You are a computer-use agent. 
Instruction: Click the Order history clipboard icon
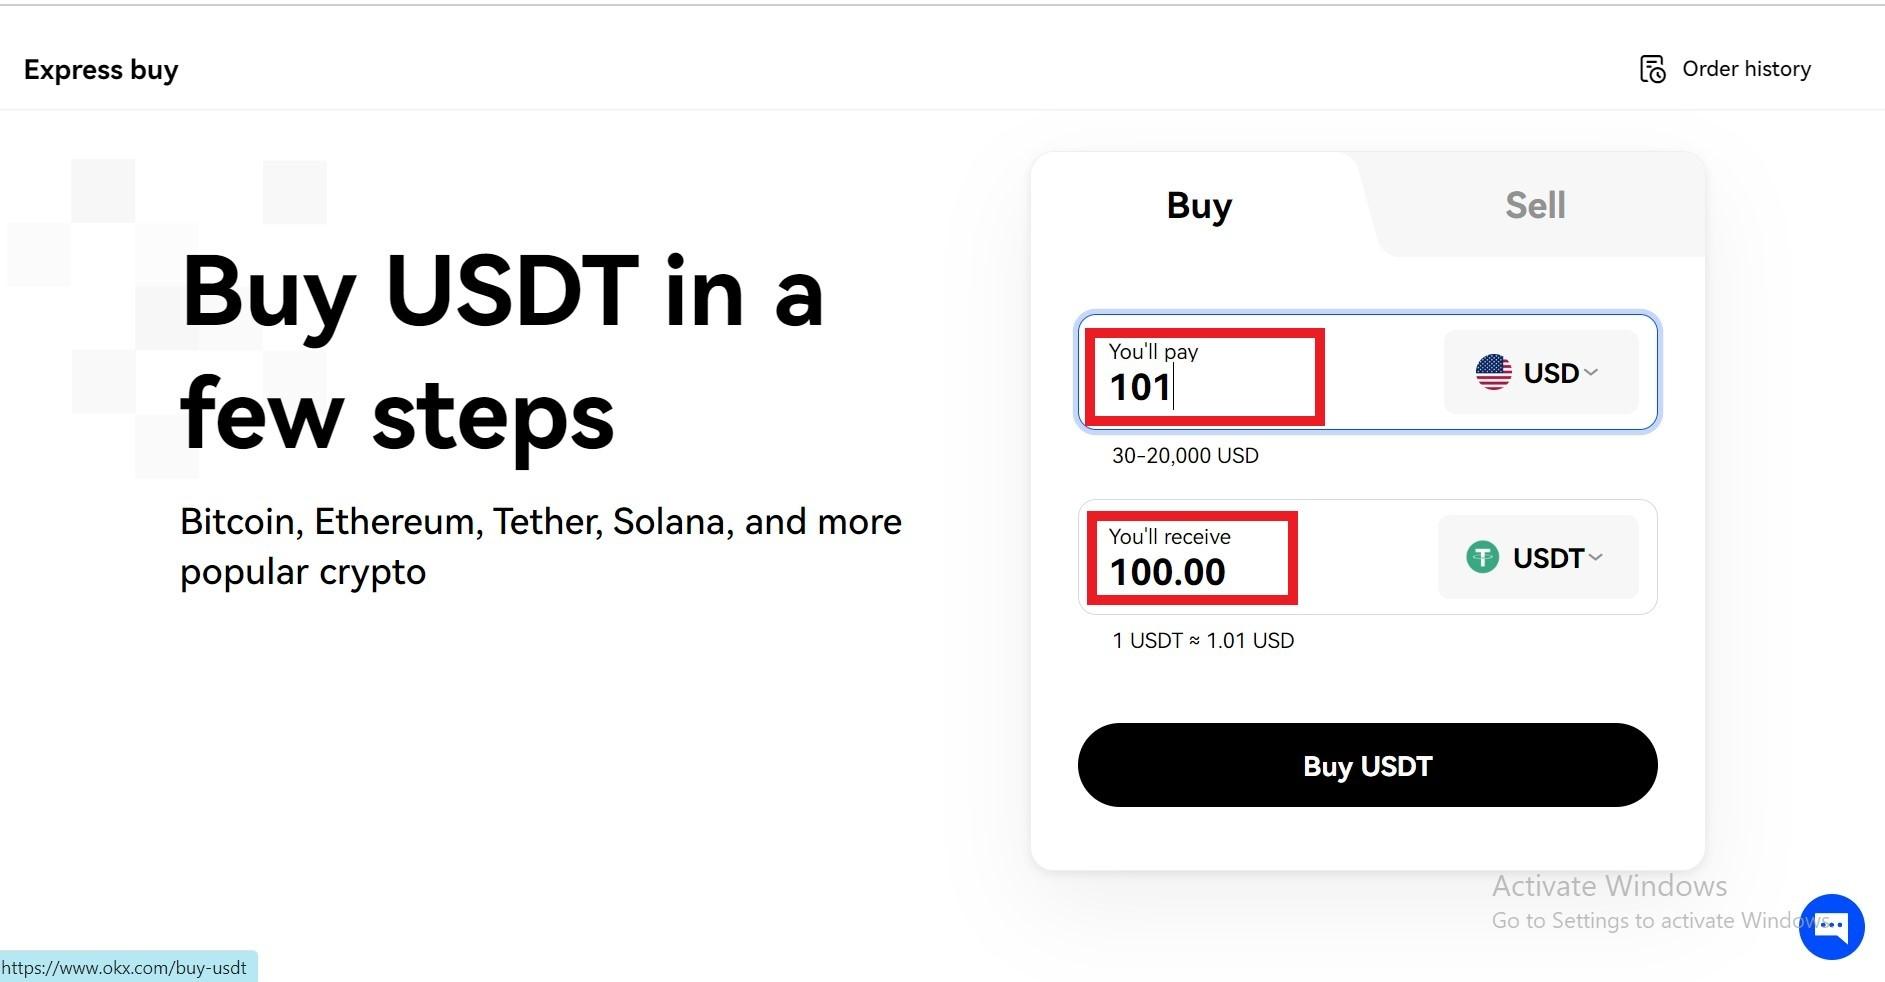tap(1652, 69)
